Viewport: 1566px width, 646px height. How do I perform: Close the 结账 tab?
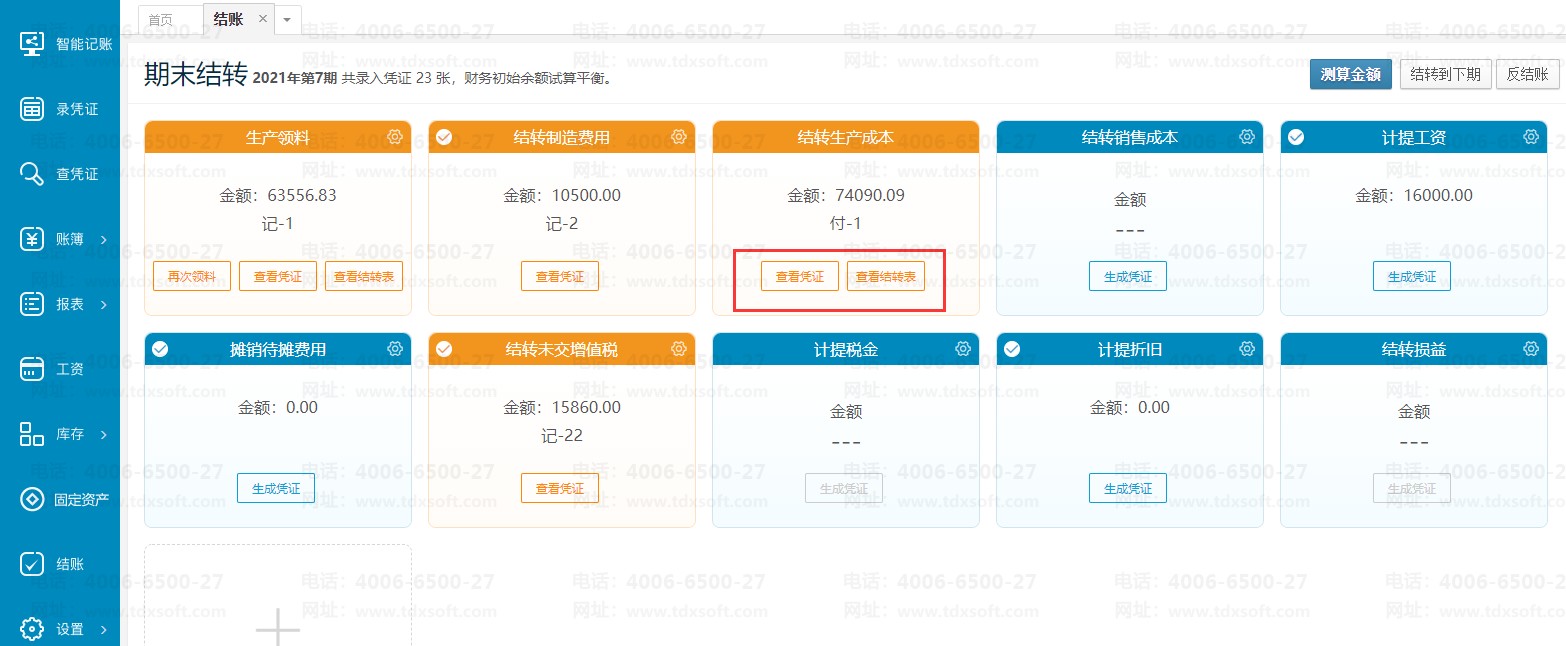(262, 19)
